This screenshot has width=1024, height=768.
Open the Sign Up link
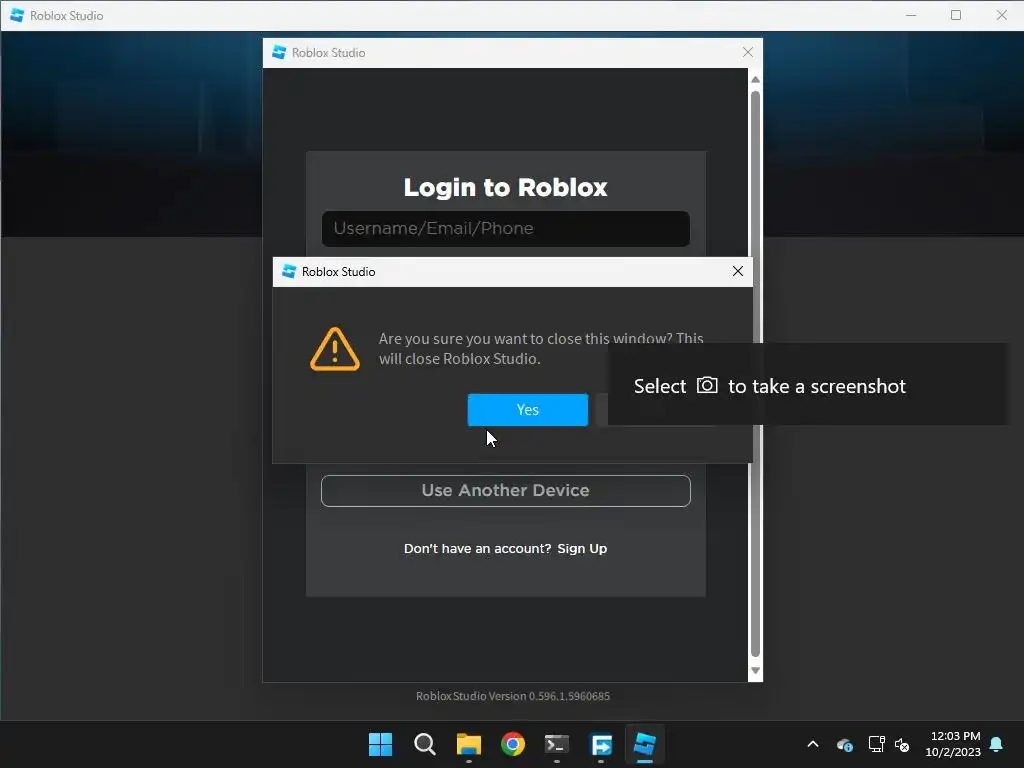[x=582, y=549]
